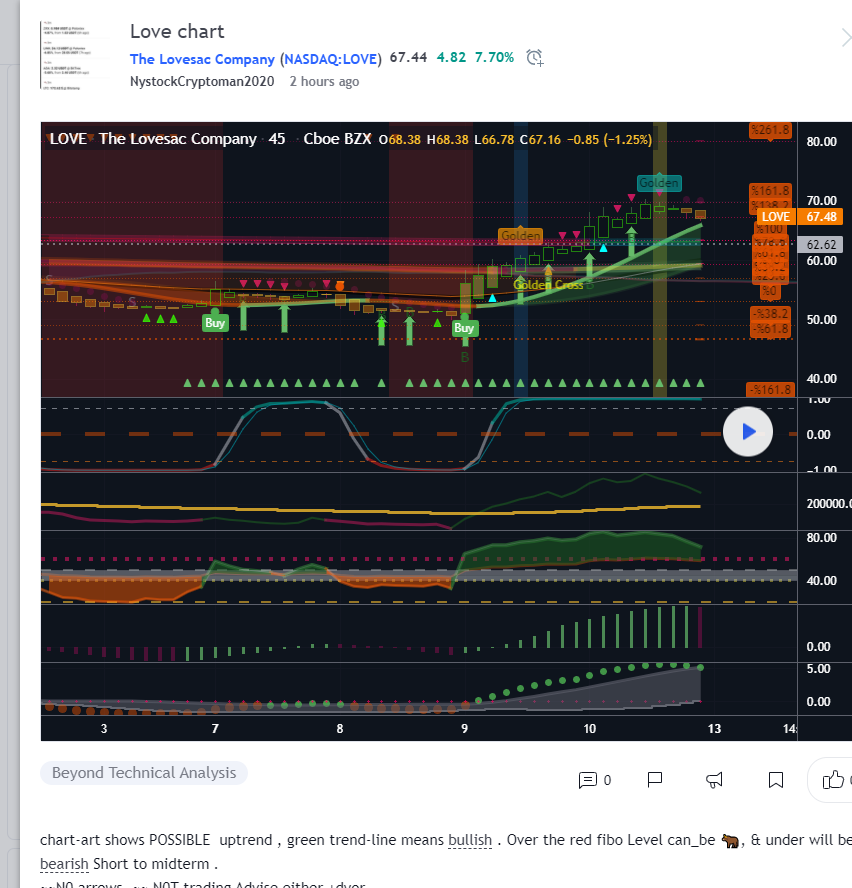Click the -%38.2 fibonacci label
Viewport: 852px width, 888px height.
coord(770,314)
